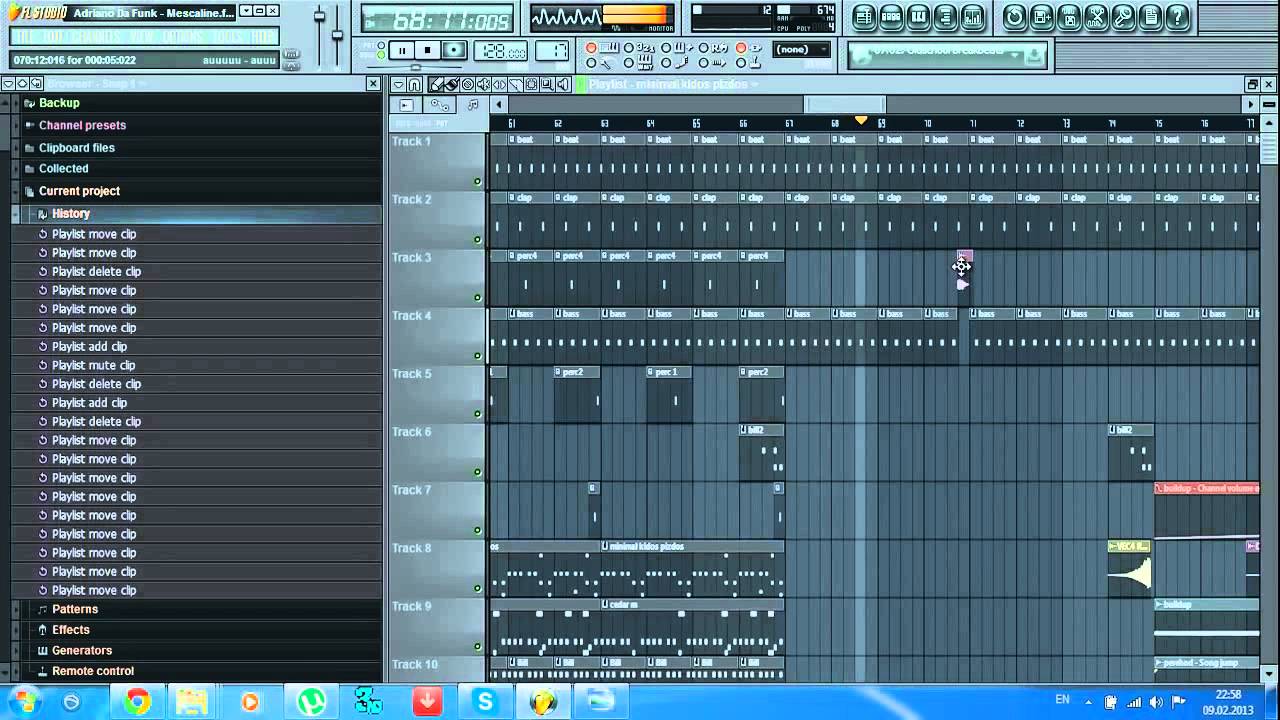The width and height of the screenshot is (1280, 720).
Task: Open the Clipboard files folder
Action: pyautogui.click(x=77, y=148)
